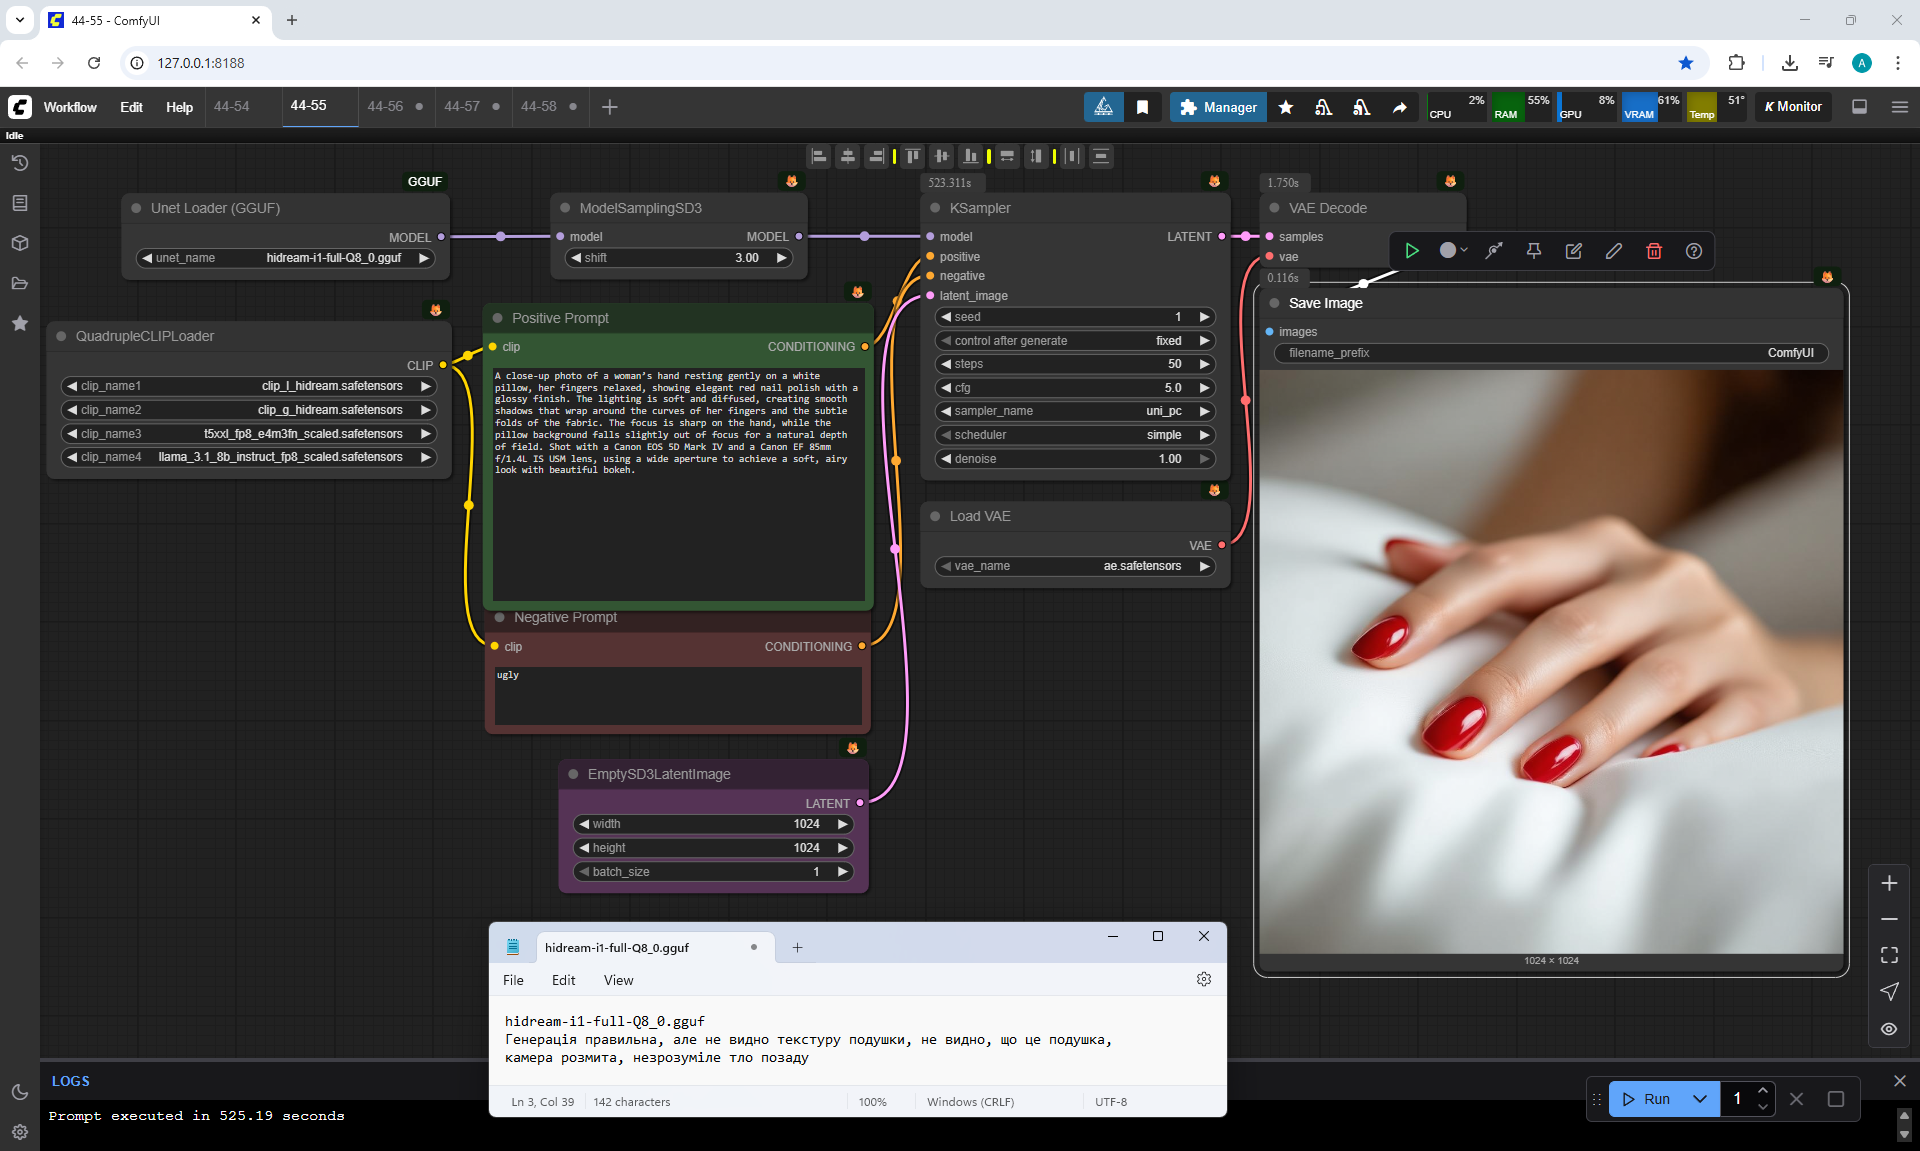Toggle the dark theme moon icon
This screenshot has width=1920, height=1151.
click(x=19, y=1092)
